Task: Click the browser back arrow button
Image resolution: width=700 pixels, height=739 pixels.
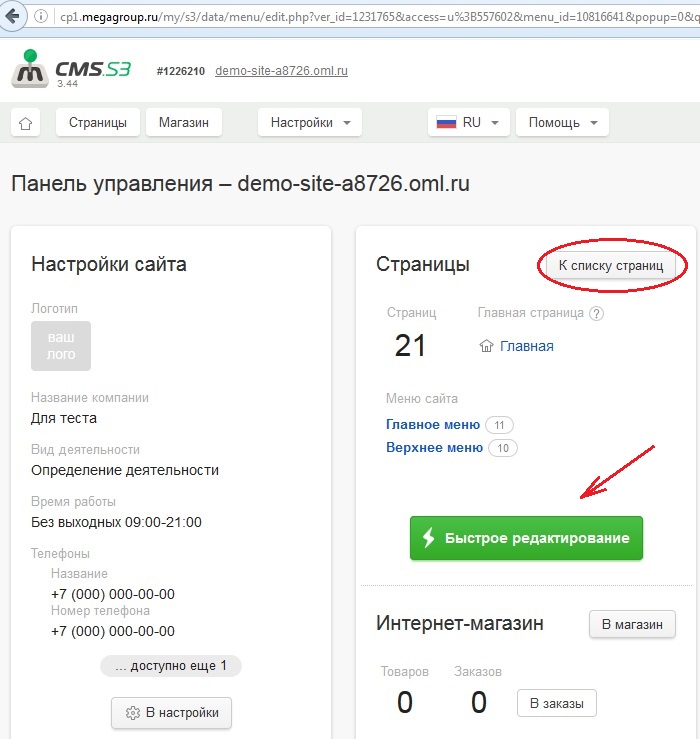Action: coord(11,16)
